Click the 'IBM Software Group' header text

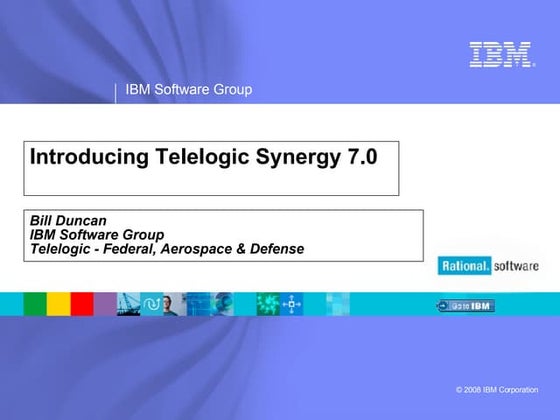[189, 89]
